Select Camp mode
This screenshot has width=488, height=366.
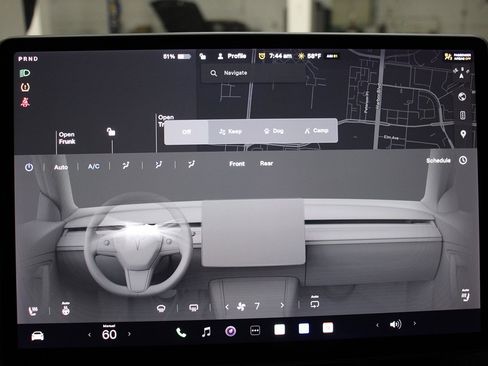[317, 131]
